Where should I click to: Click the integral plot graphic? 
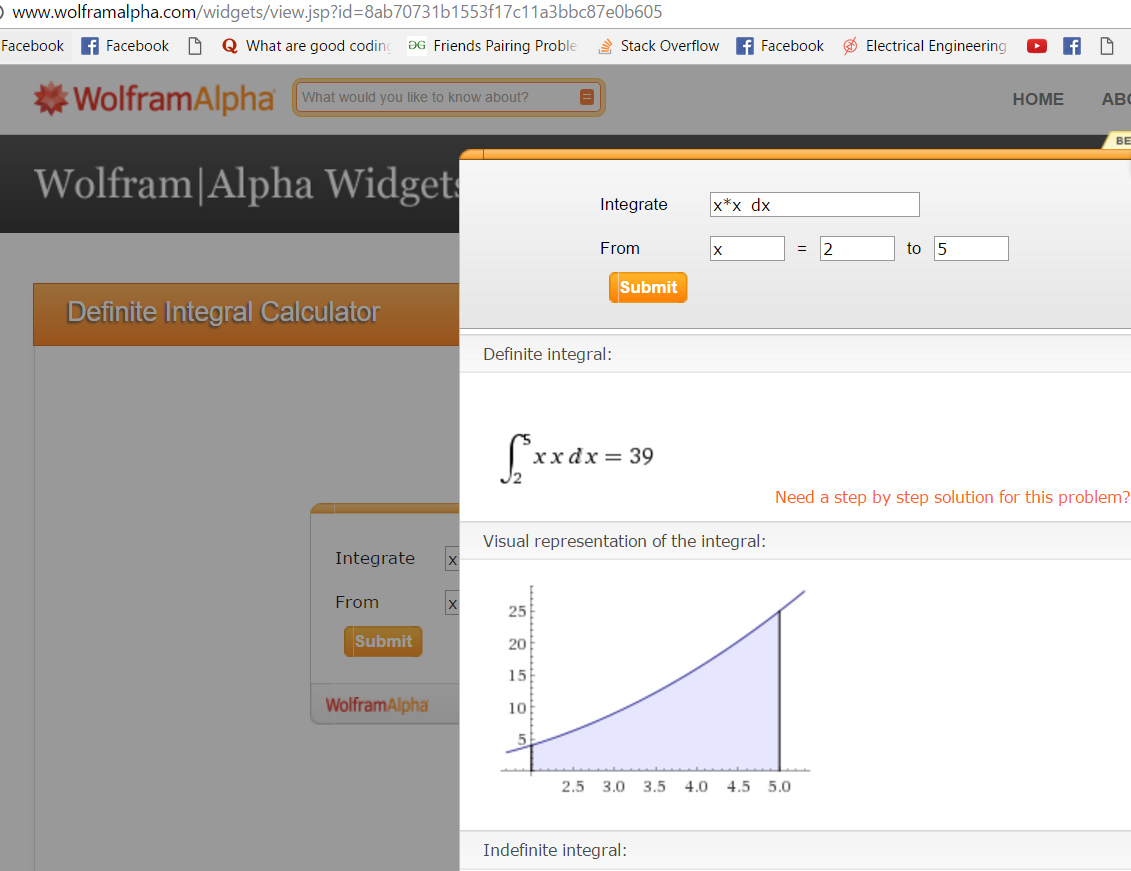tap(655, 690)
